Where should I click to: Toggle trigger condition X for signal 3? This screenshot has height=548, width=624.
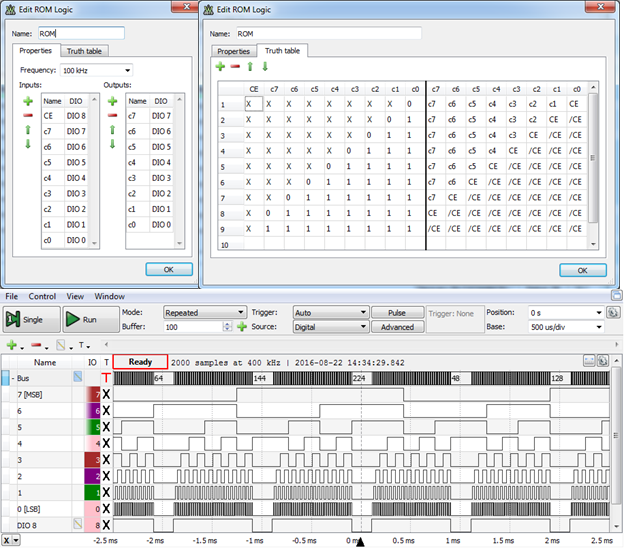point(106,460)
